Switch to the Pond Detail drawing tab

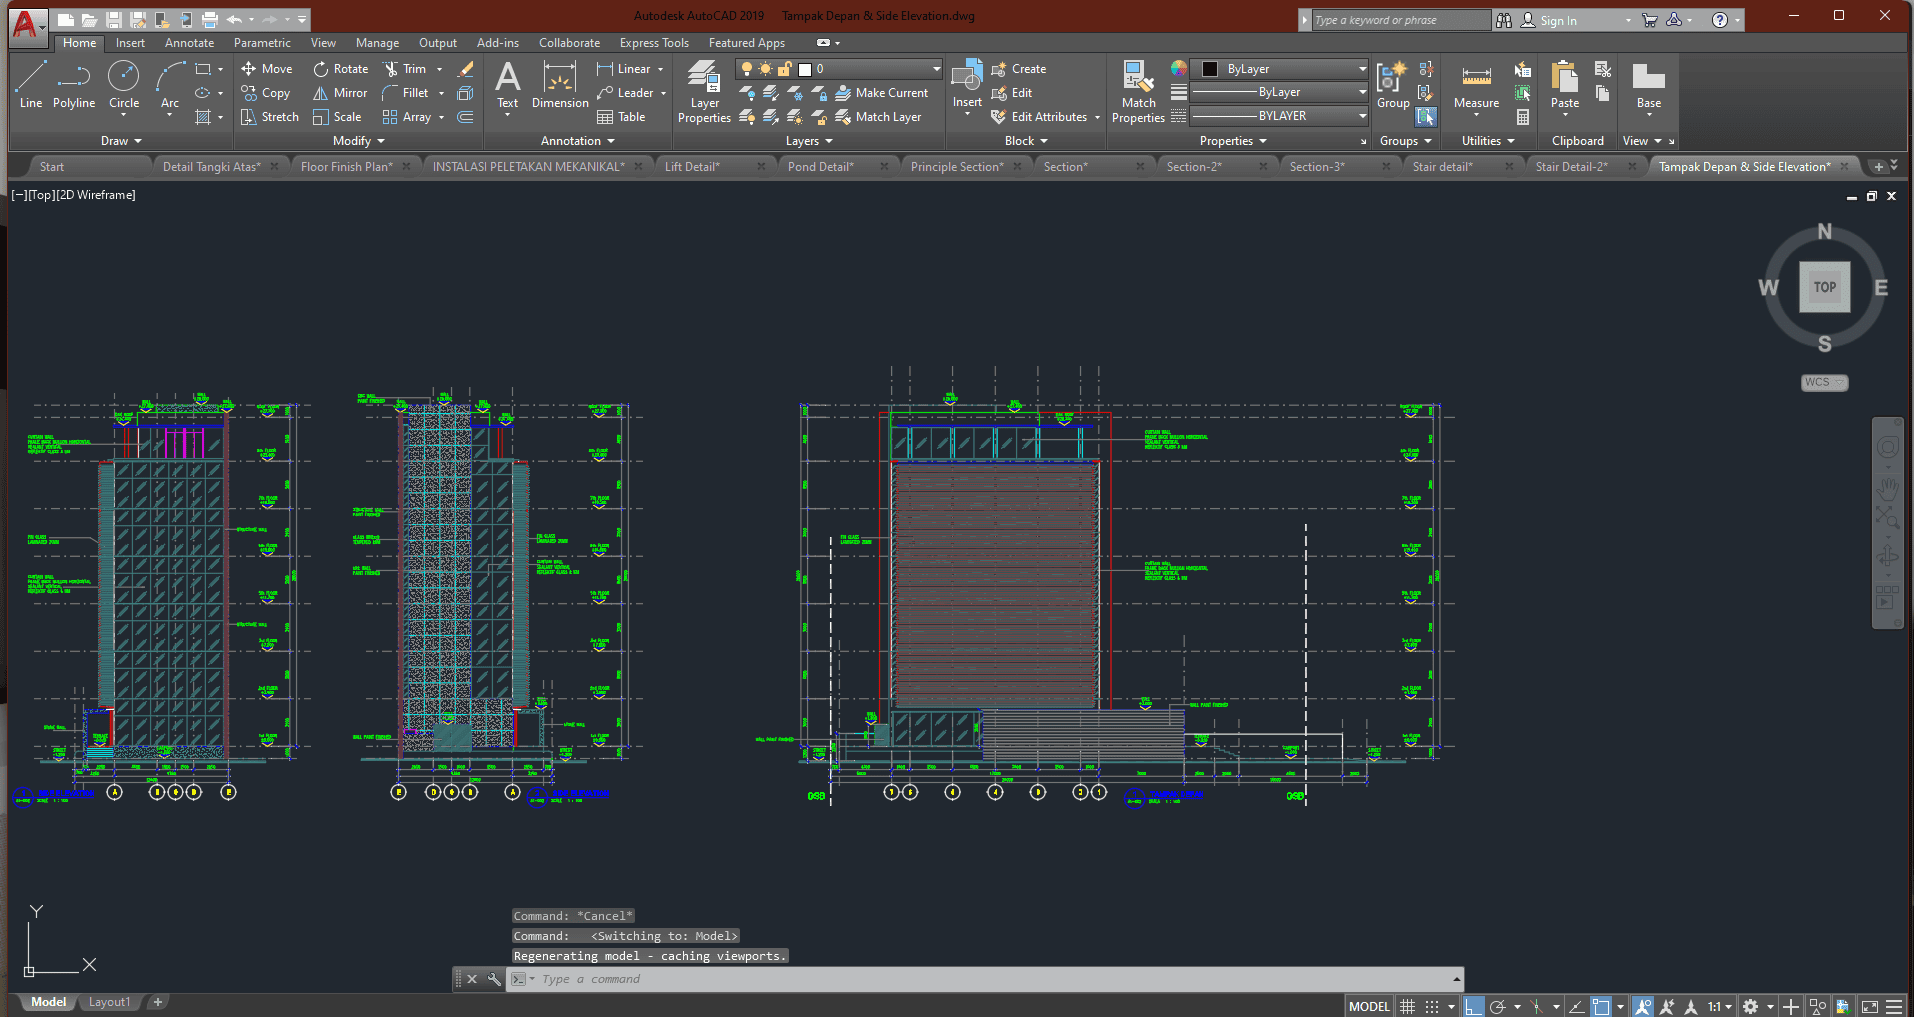click(x=820, y=167)
